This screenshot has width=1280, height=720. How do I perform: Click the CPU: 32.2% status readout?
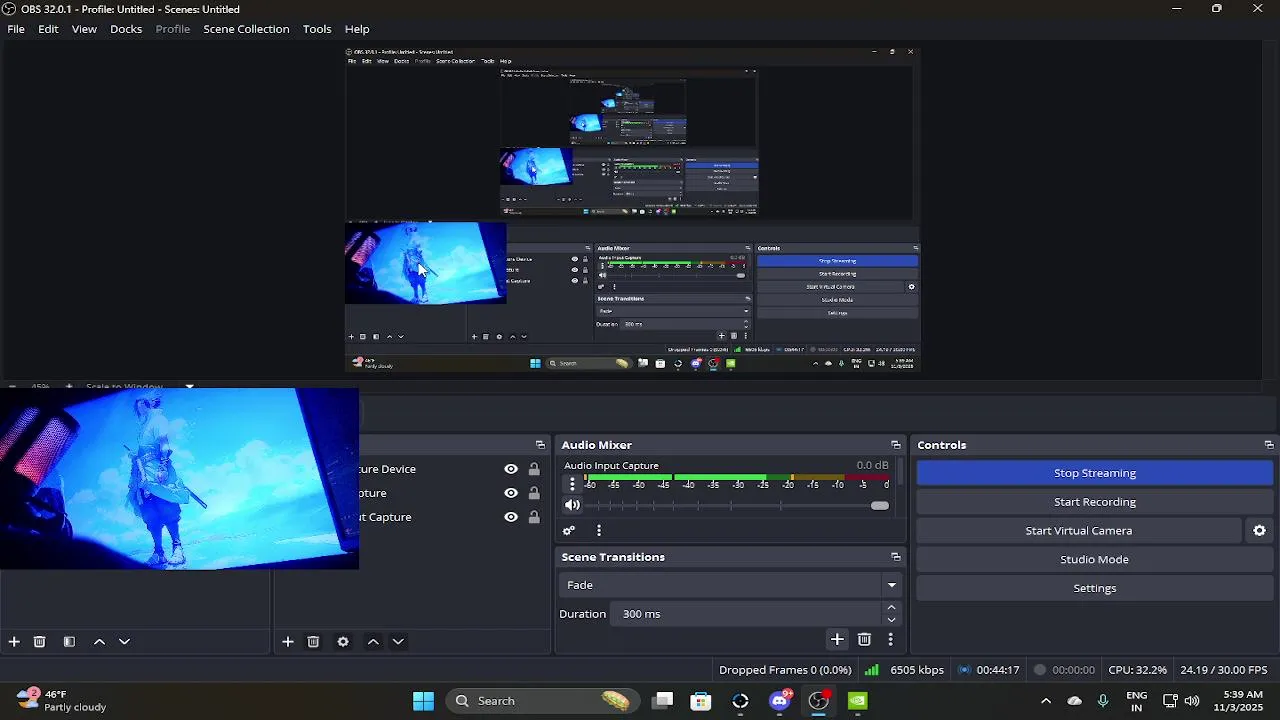point(1137,670)
